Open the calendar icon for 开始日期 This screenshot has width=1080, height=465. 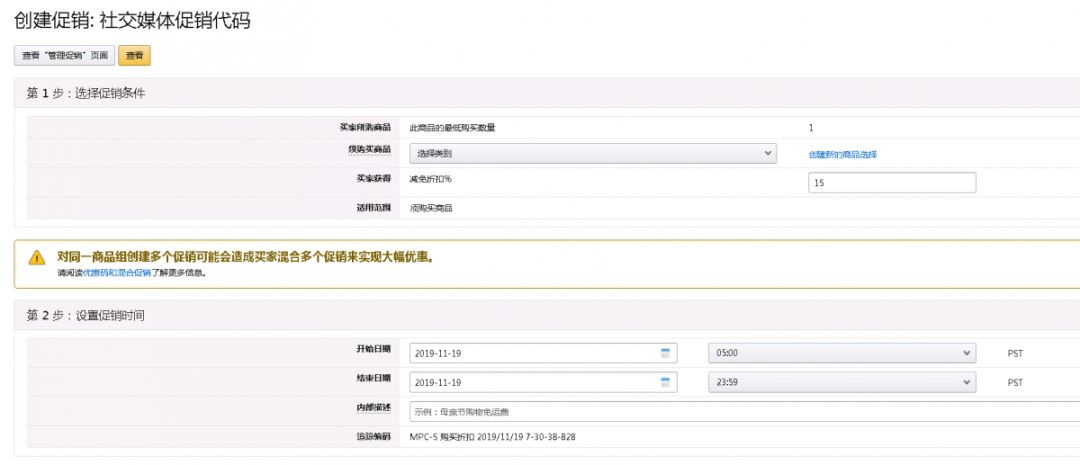tap(665, 353)
